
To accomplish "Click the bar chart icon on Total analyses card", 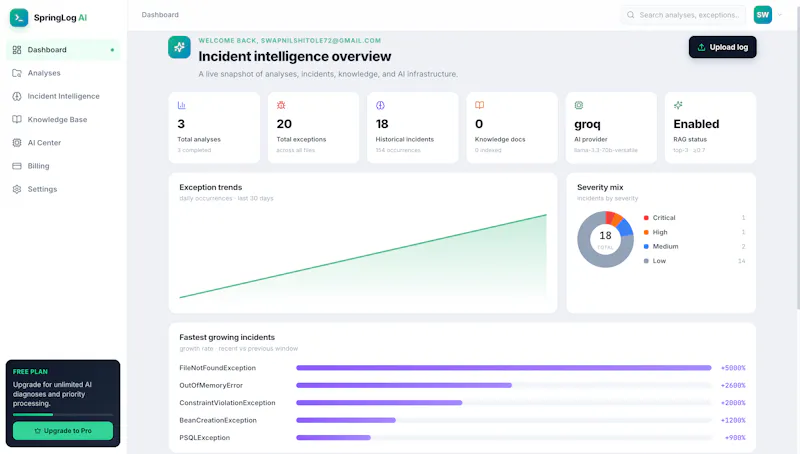I will coord(182,105).
